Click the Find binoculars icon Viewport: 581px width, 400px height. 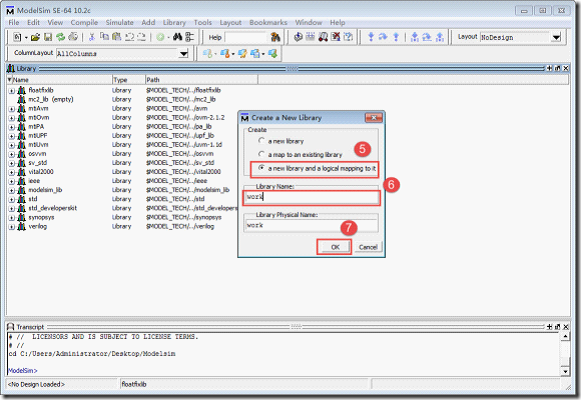[177, 37]
